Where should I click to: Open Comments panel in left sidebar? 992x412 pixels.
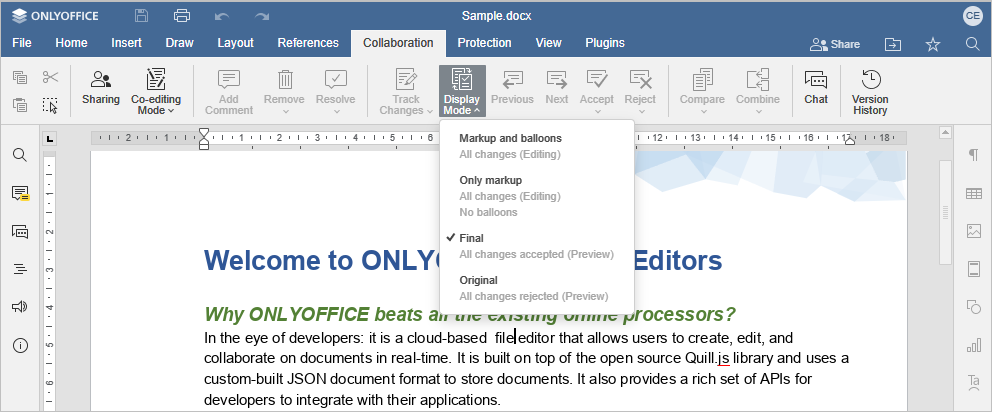20,194
